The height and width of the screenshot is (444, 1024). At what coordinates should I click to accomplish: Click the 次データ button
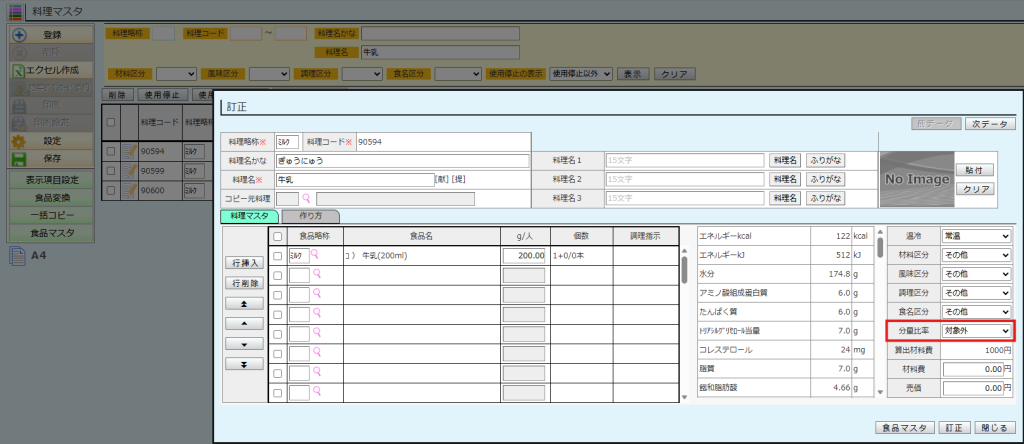989,124
